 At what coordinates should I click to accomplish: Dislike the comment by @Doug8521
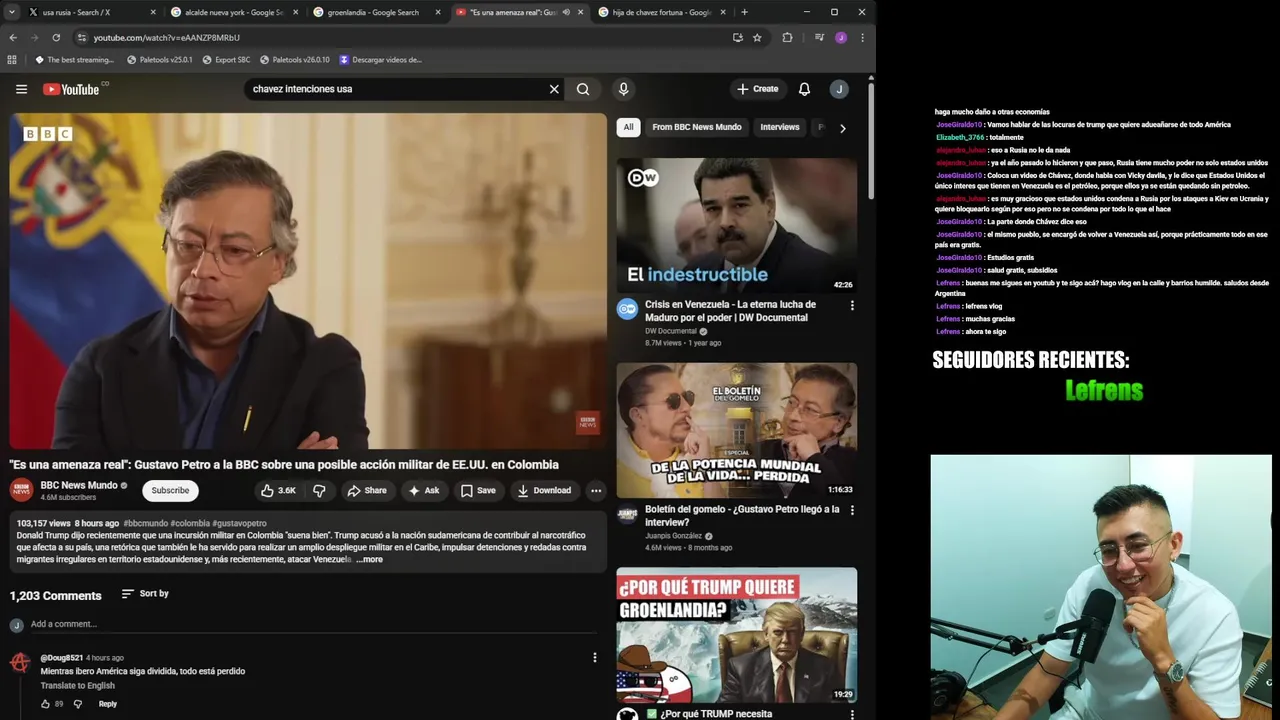78,704
